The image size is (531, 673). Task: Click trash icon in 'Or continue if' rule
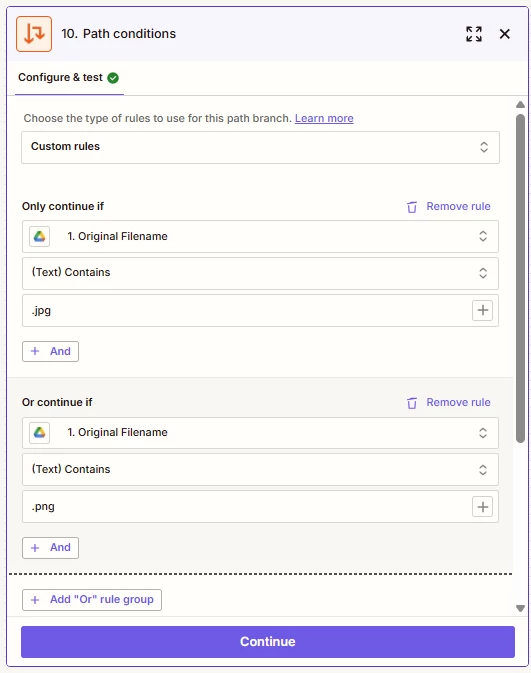pyautogui.click(x=412, y=403)
